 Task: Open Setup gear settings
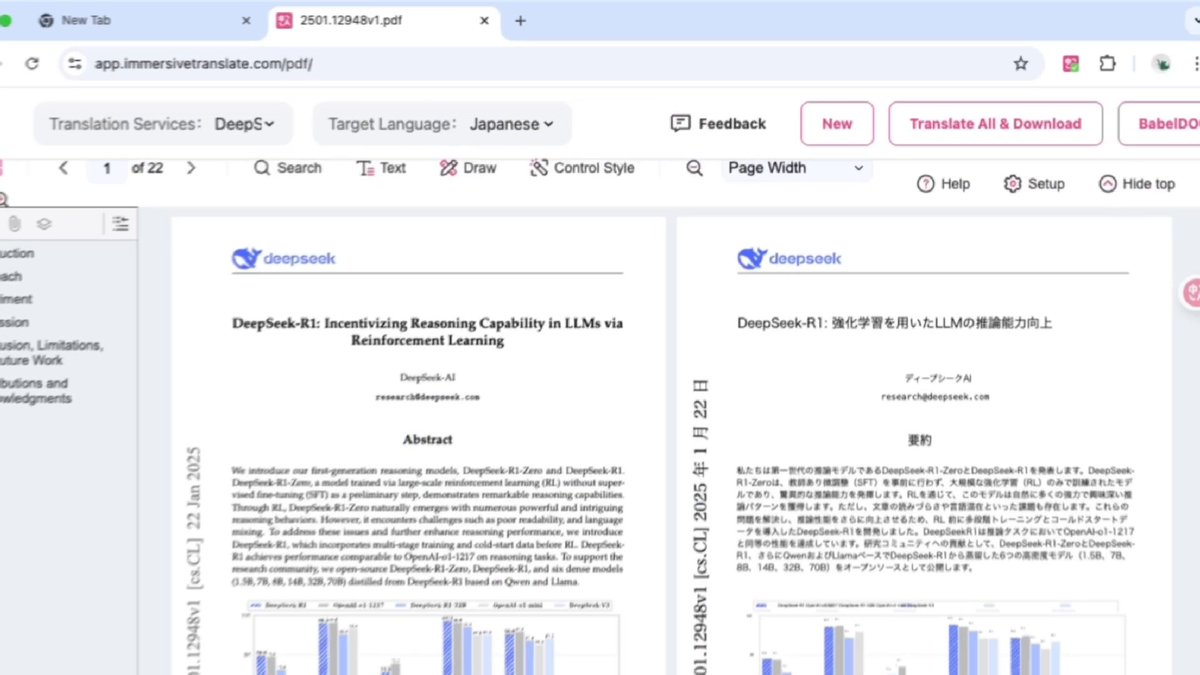pos(1034,184)
